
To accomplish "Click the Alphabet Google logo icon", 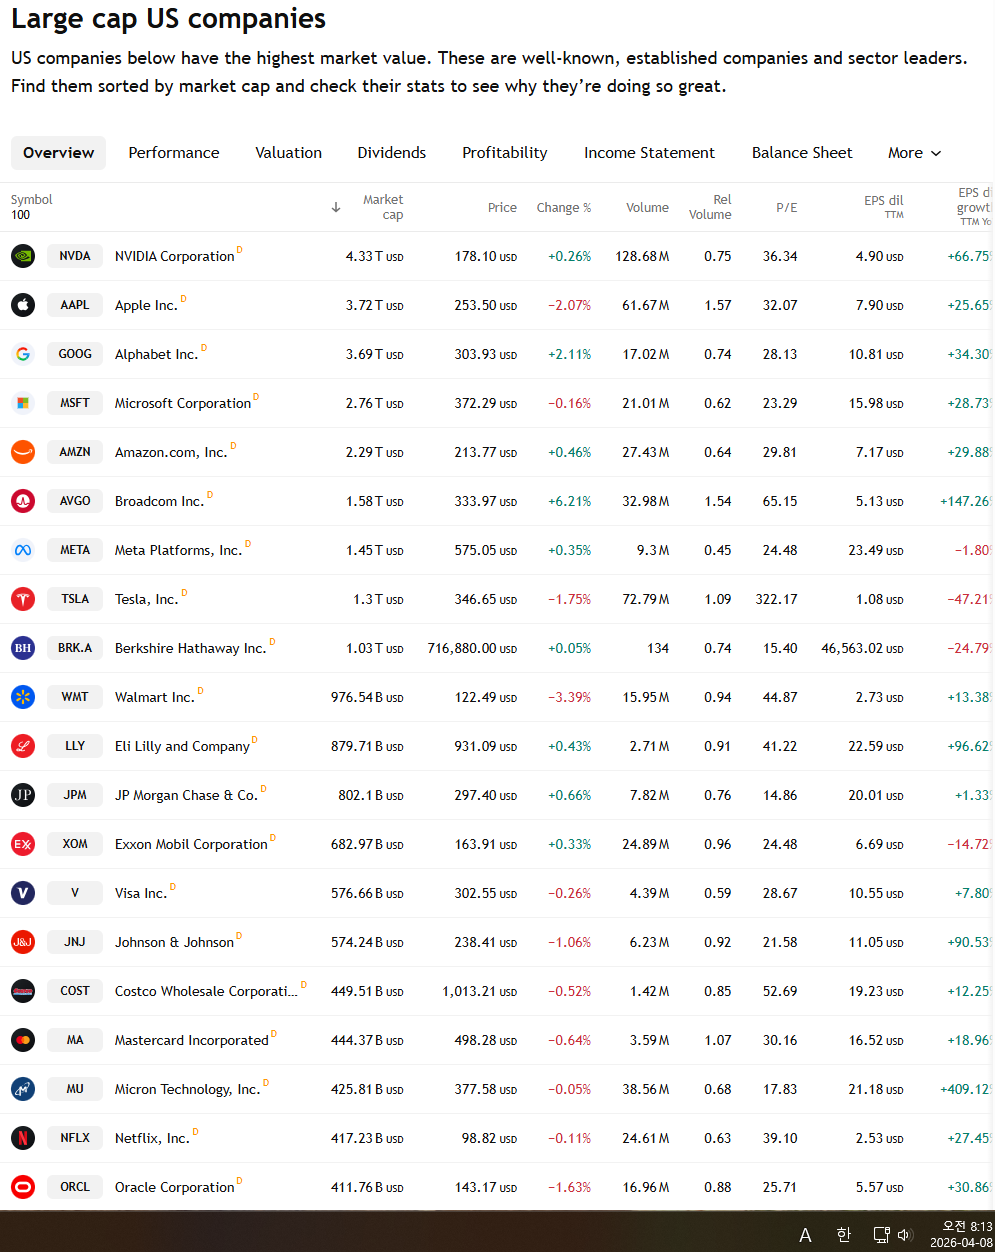I will [23, 354].
